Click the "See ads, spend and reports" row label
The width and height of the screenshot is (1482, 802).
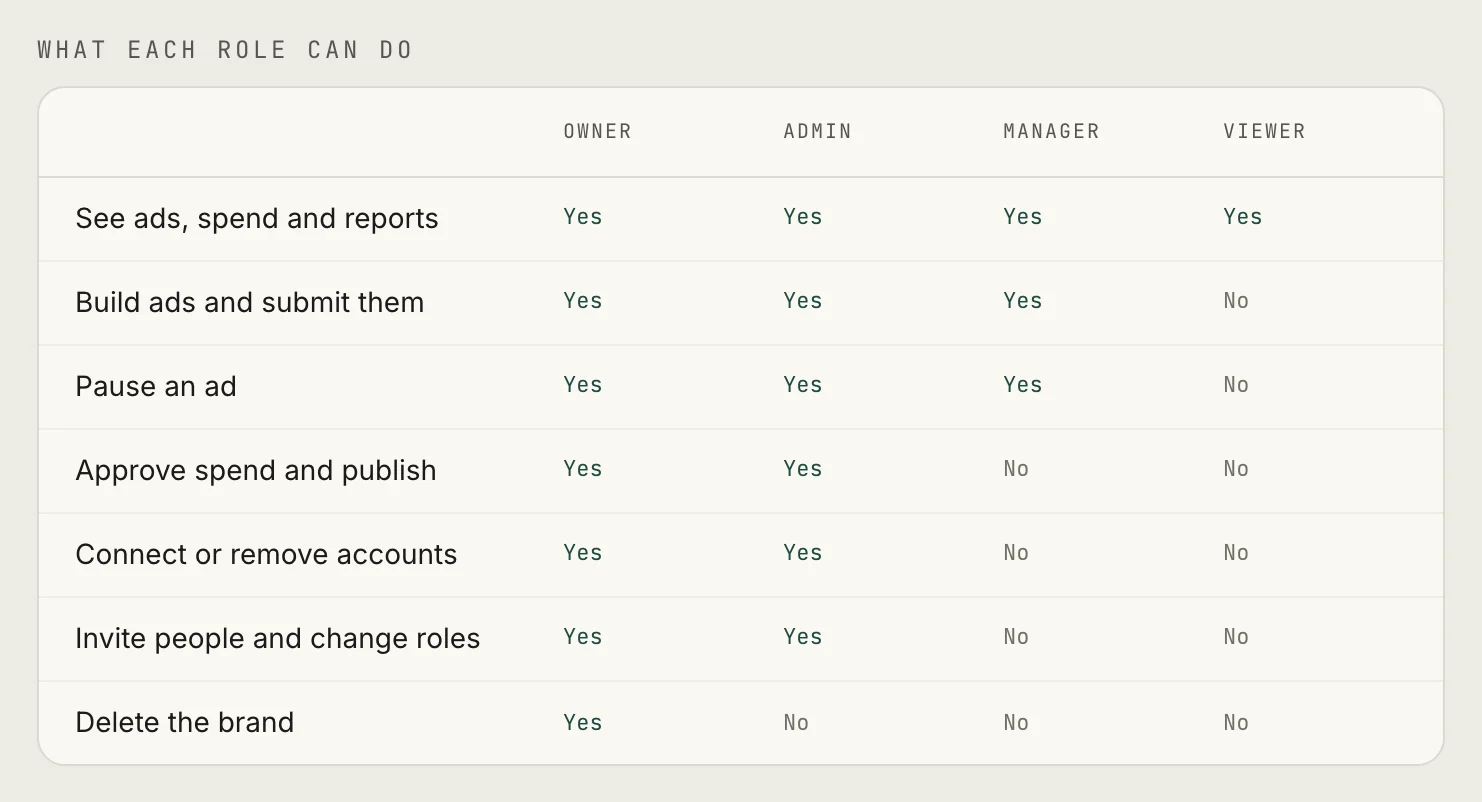pos(257,219)
